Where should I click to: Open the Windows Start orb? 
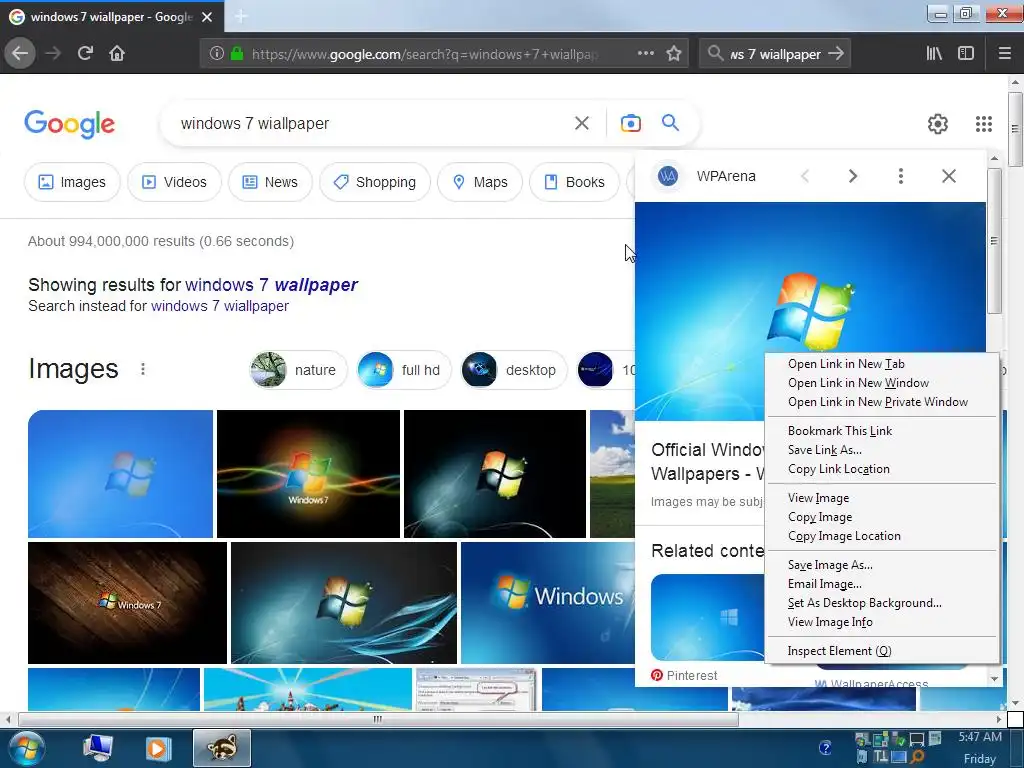click(x=26, y=748)
